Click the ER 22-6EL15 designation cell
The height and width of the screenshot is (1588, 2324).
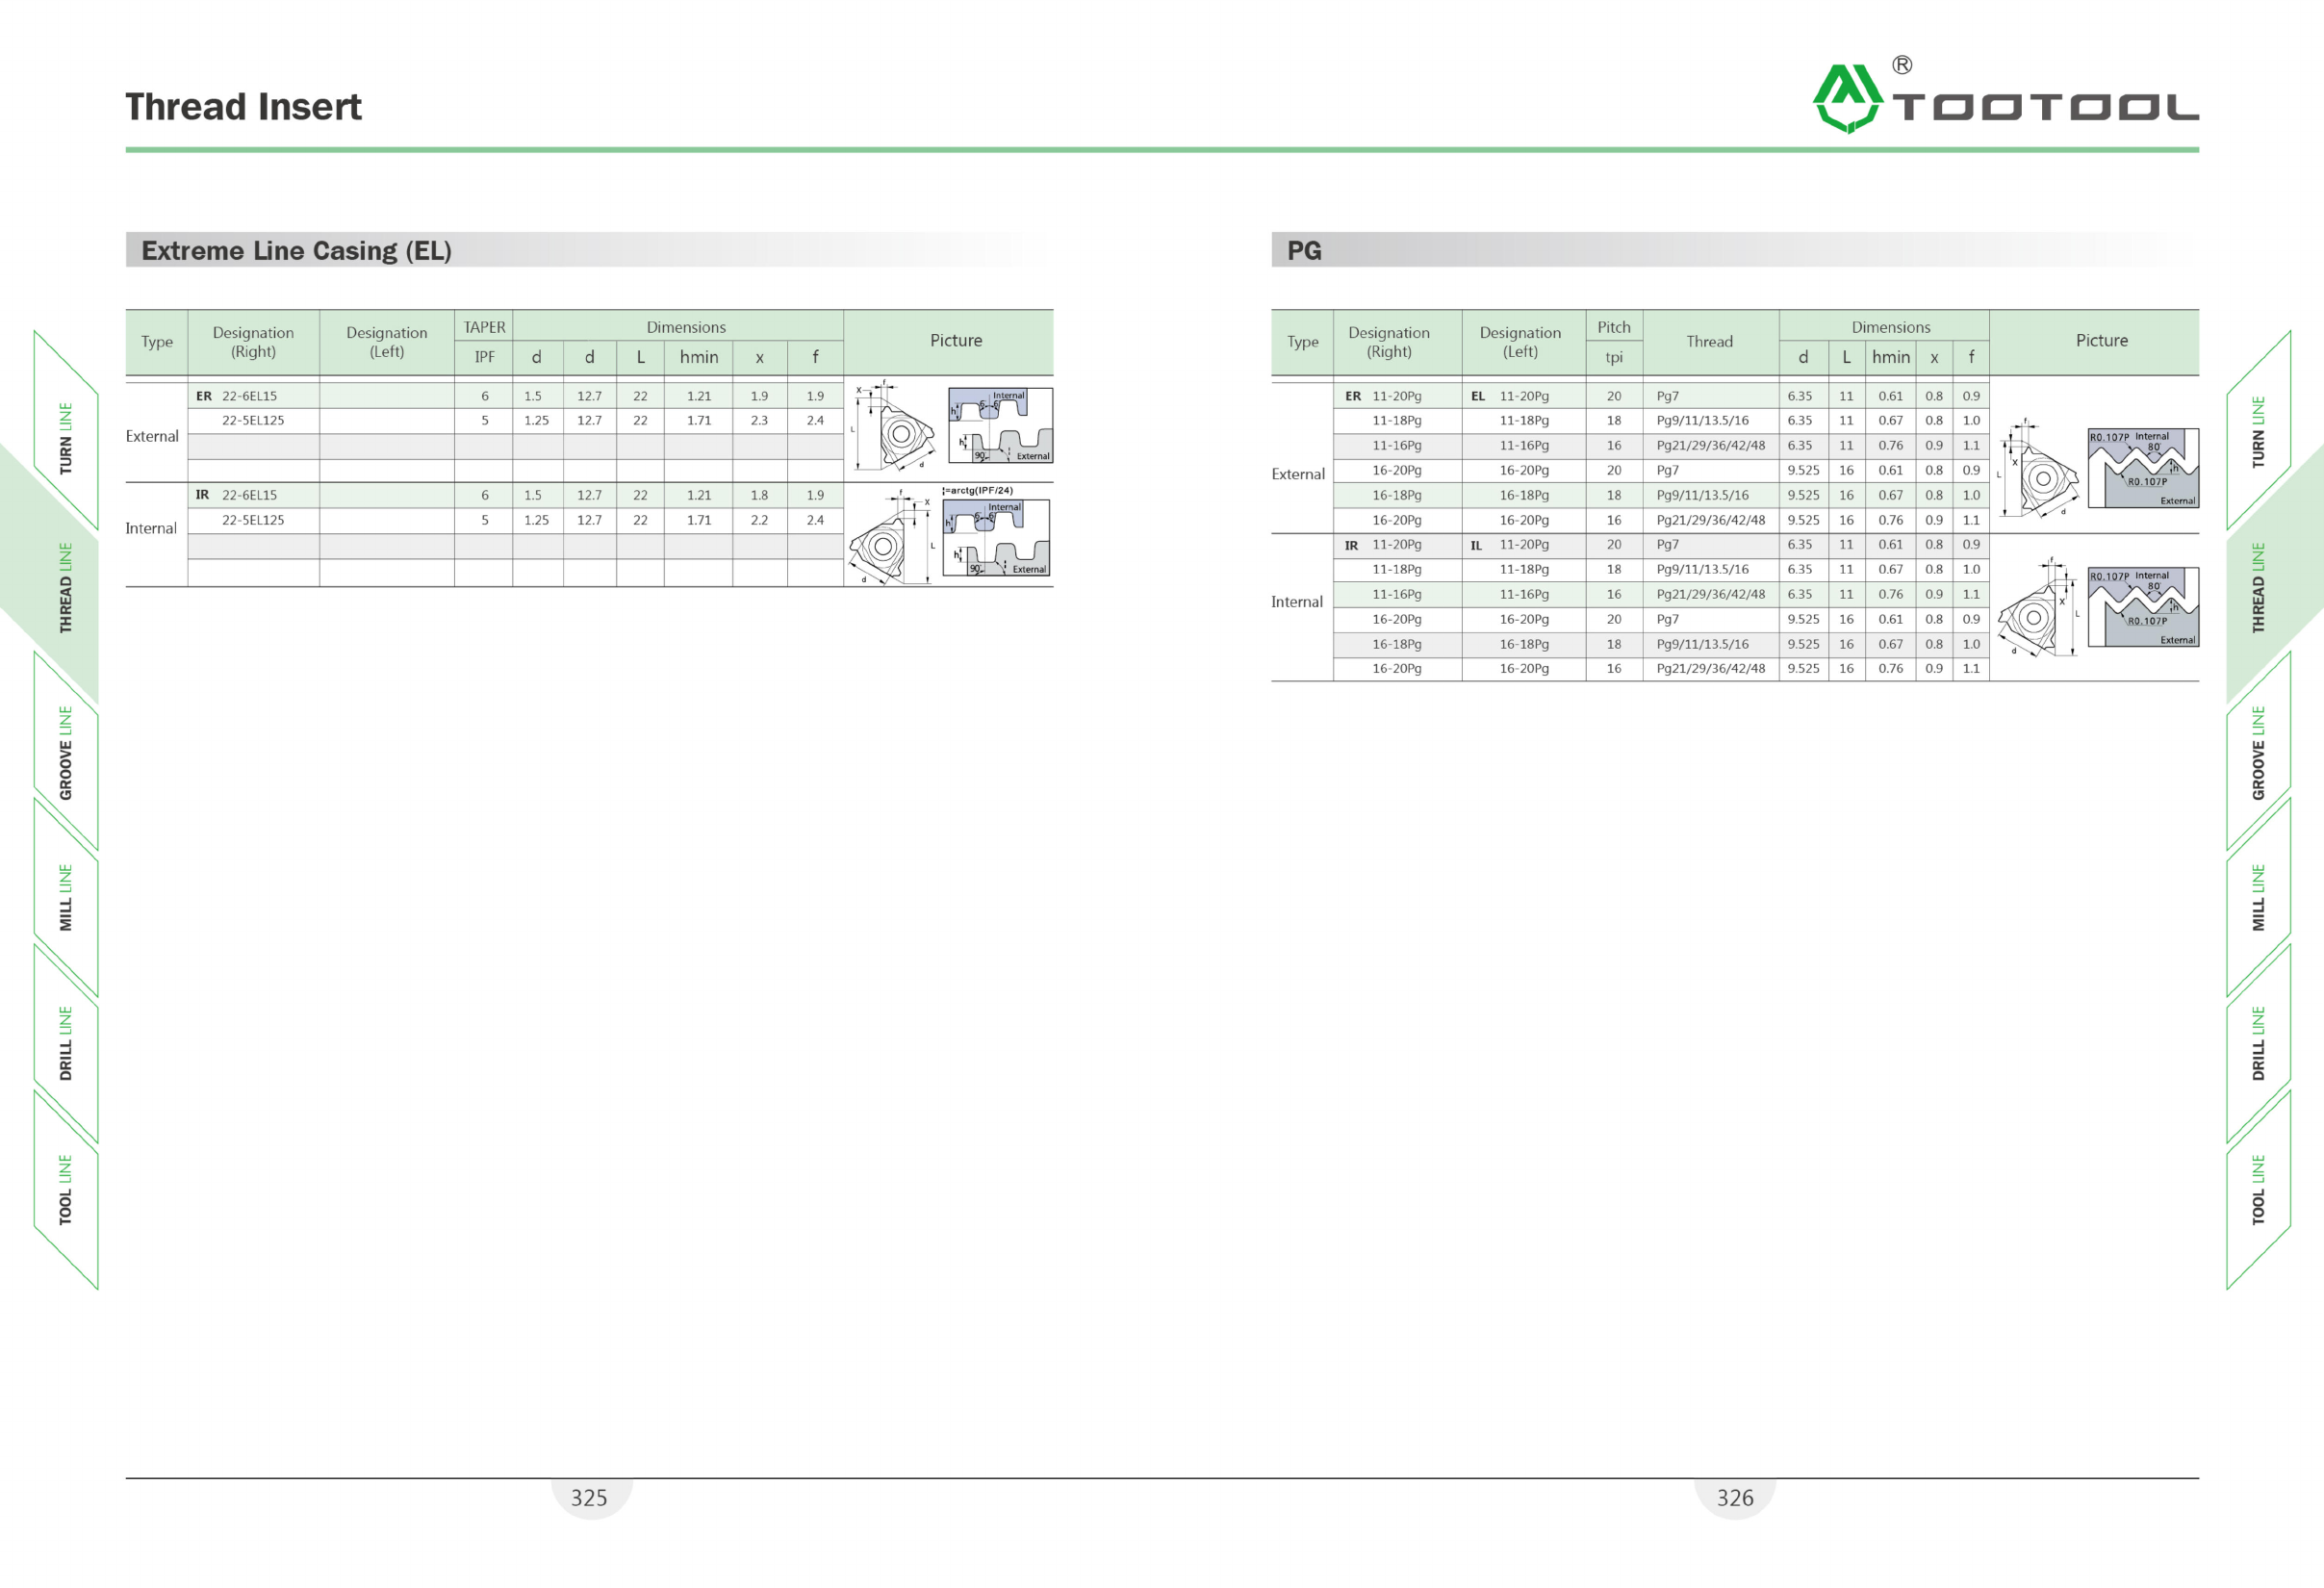(253, 396)
